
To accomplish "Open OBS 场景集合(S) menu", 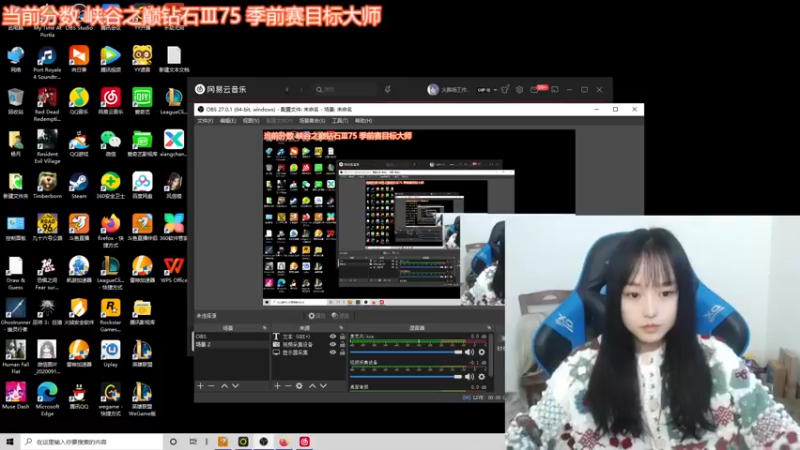I will click(312, 121).
